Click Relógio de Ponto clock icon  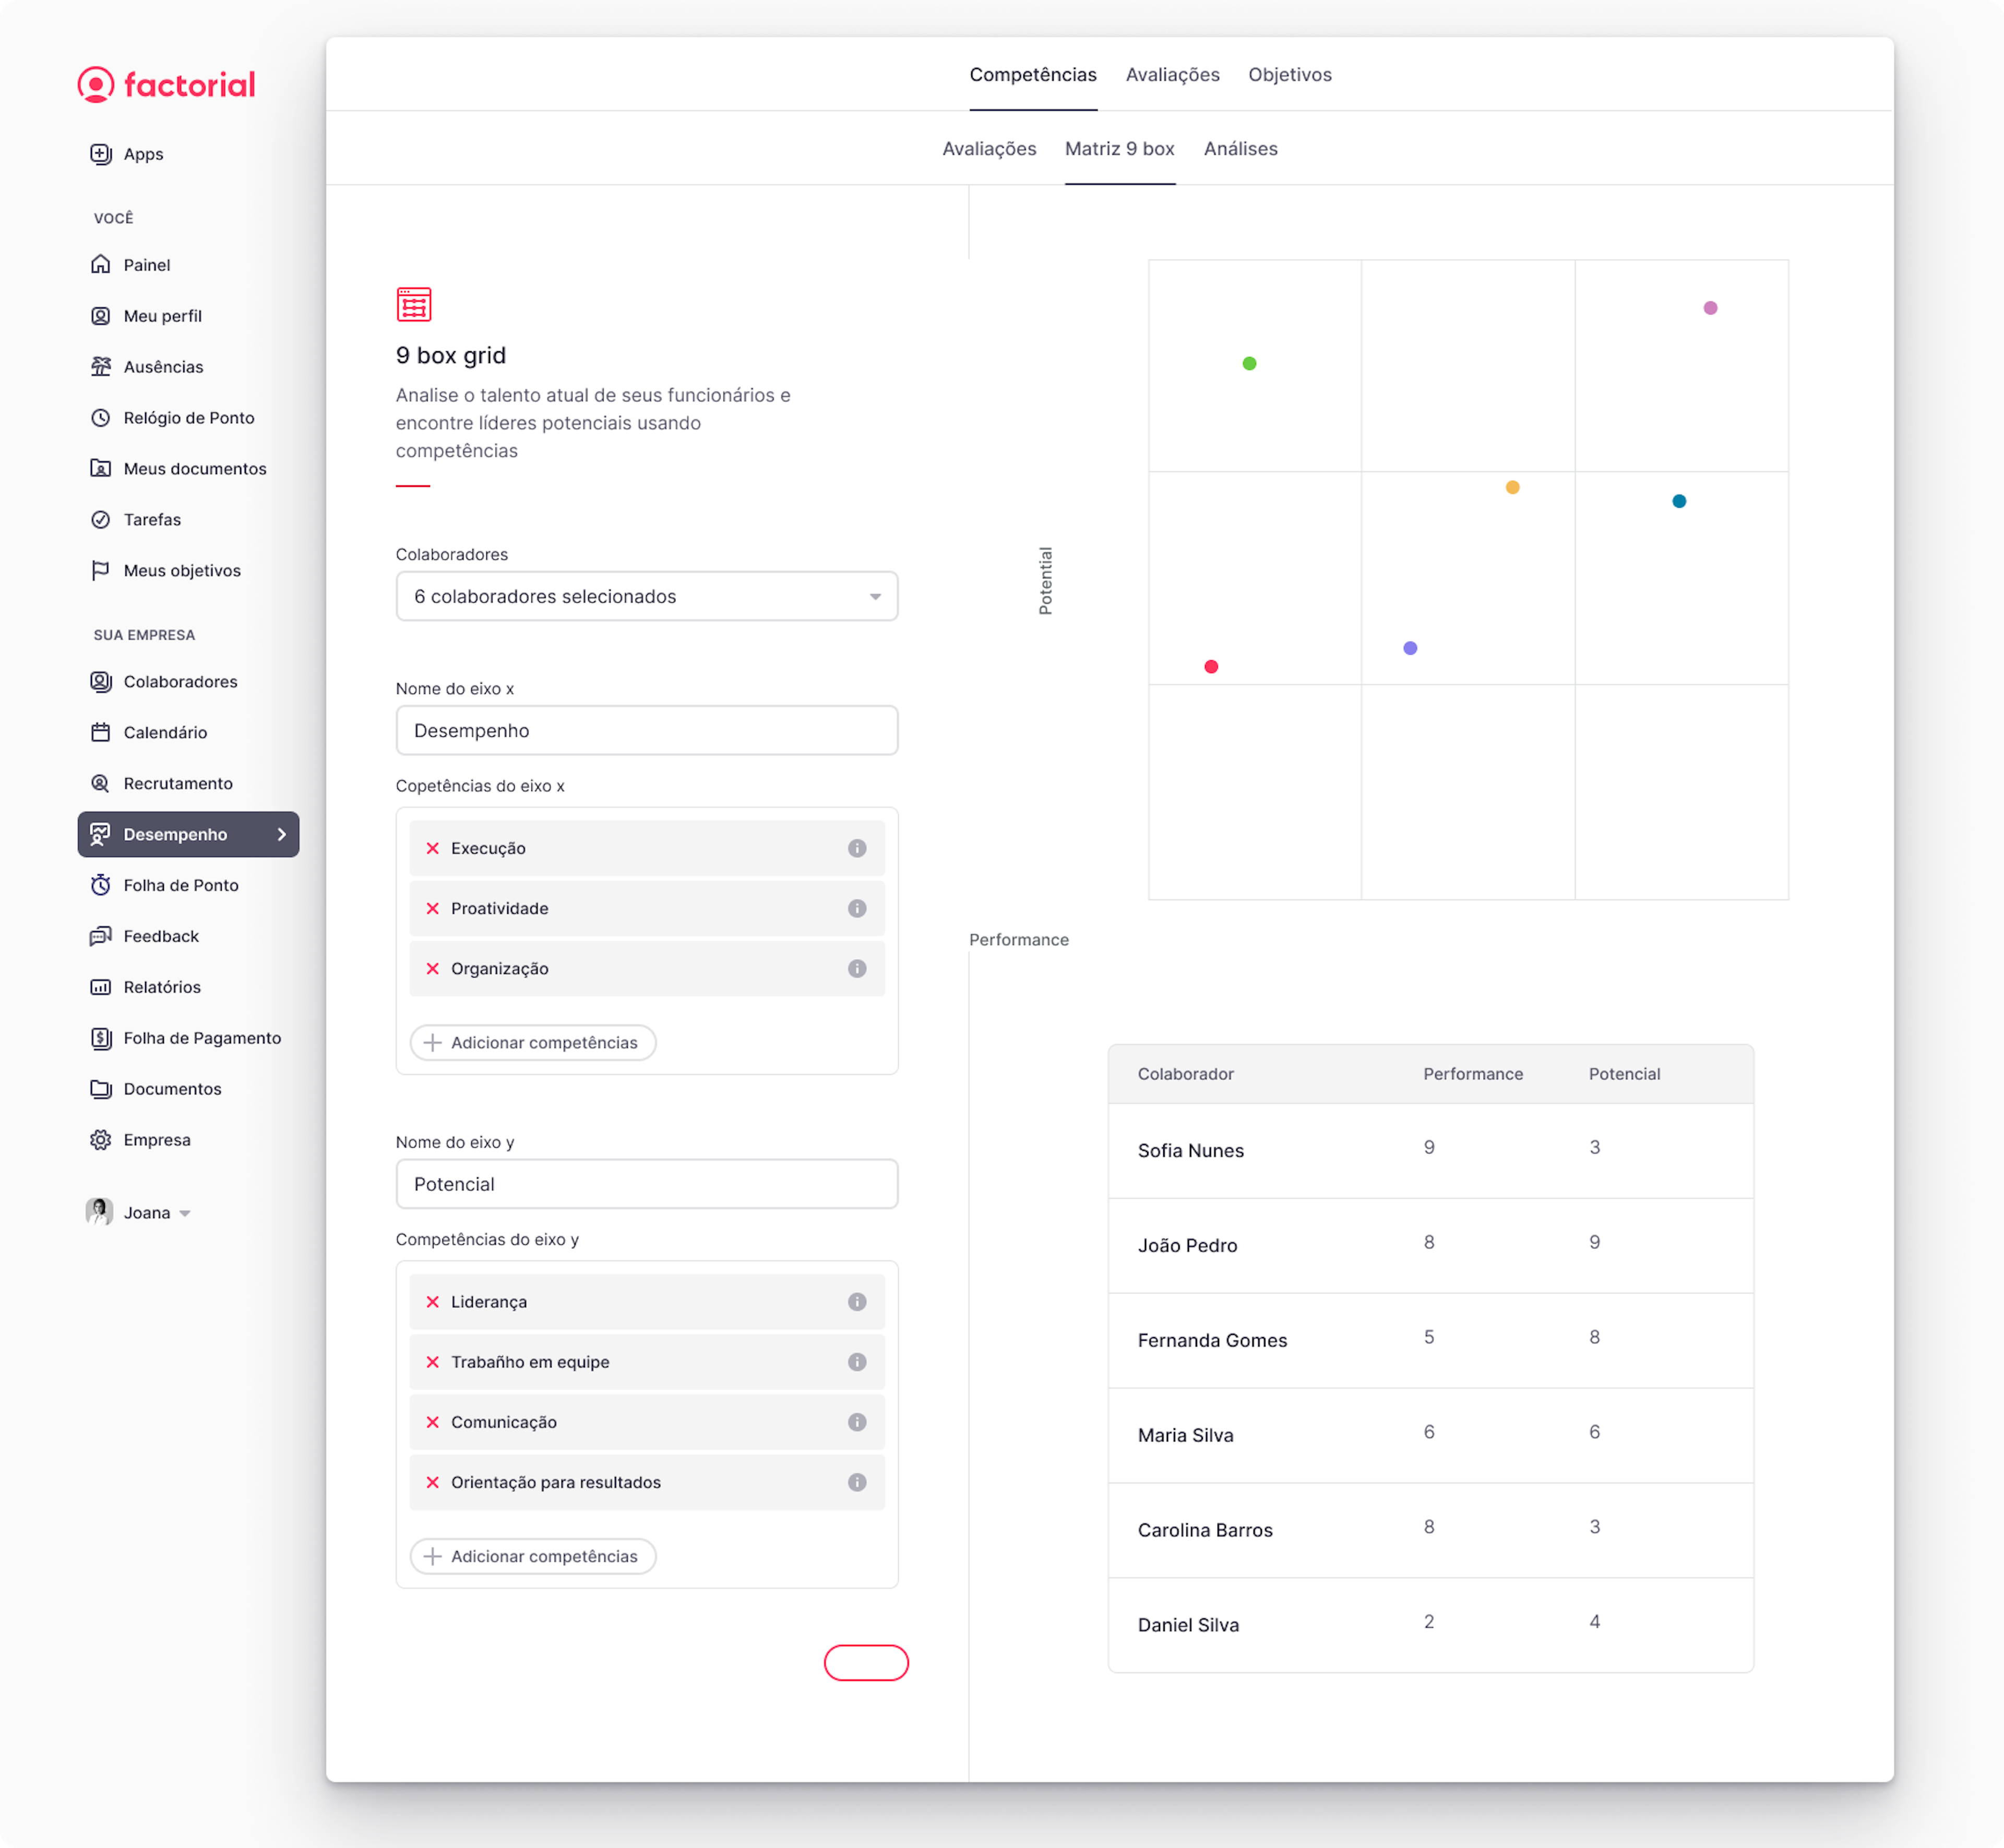(101, 418)
